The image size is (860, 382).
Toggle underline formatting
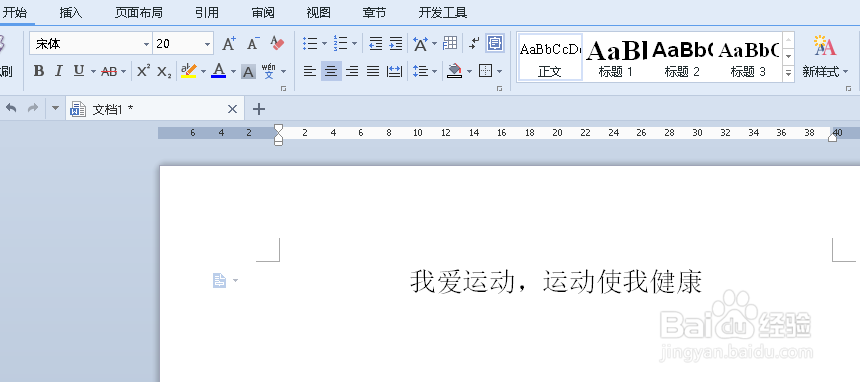tap(79, 71)
